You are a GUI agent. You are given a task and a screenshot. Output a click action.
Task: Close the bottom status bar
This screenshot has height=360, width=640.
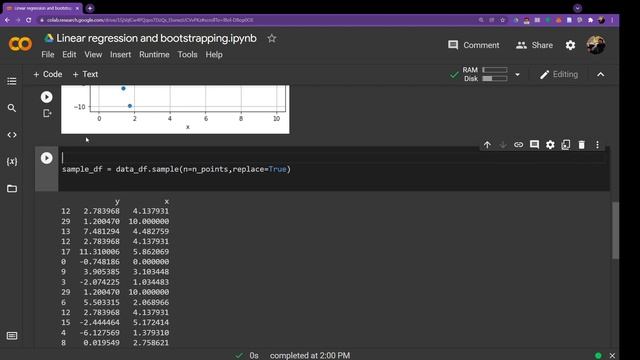point(612,356)
